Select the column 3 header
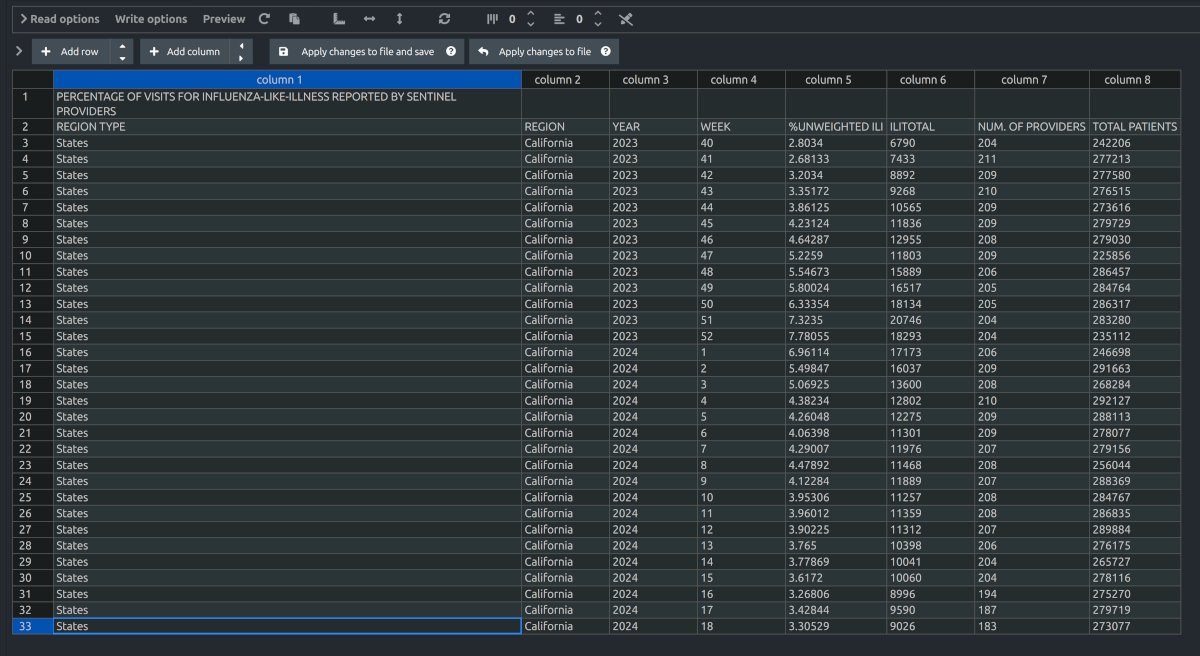1200x656 pixels. [653, 79]
